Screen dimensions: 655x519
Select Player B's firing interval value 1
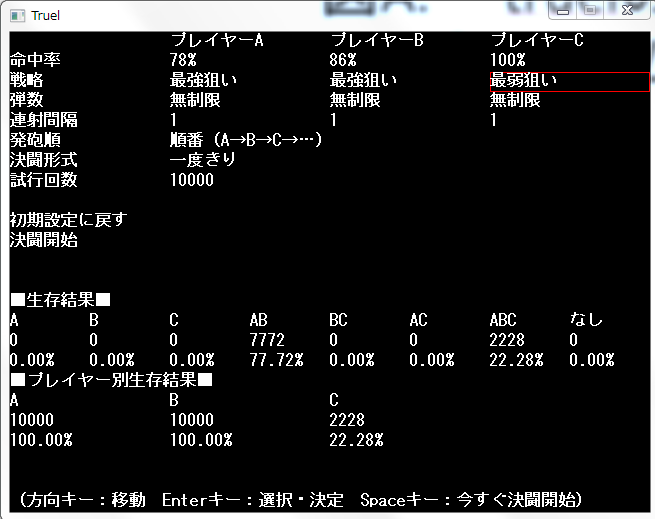(x=333, y=120)
